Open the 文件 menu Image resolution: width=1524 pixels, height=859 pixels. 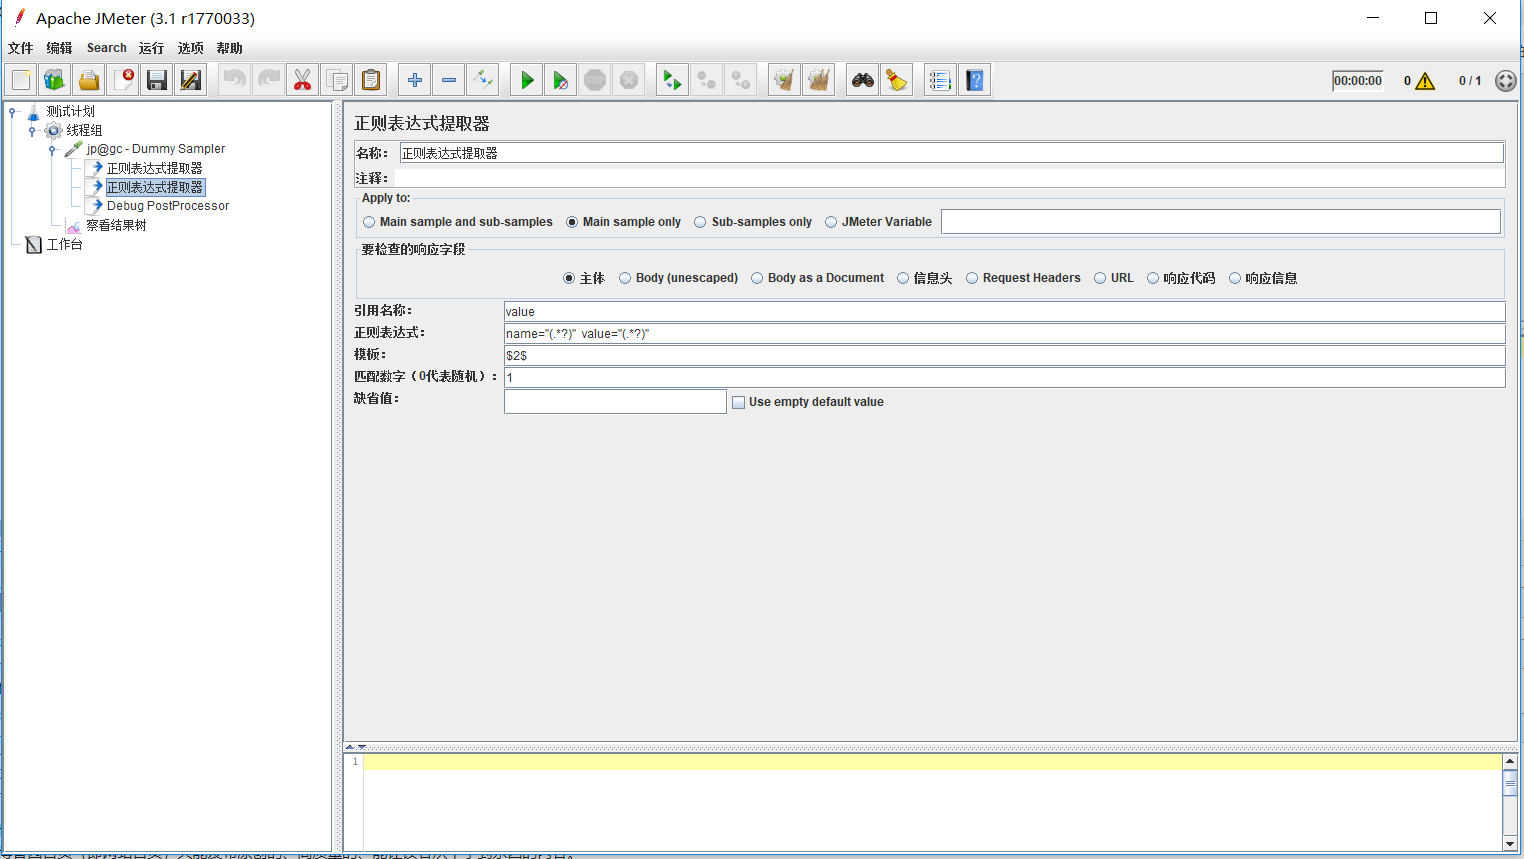point(20,48)
